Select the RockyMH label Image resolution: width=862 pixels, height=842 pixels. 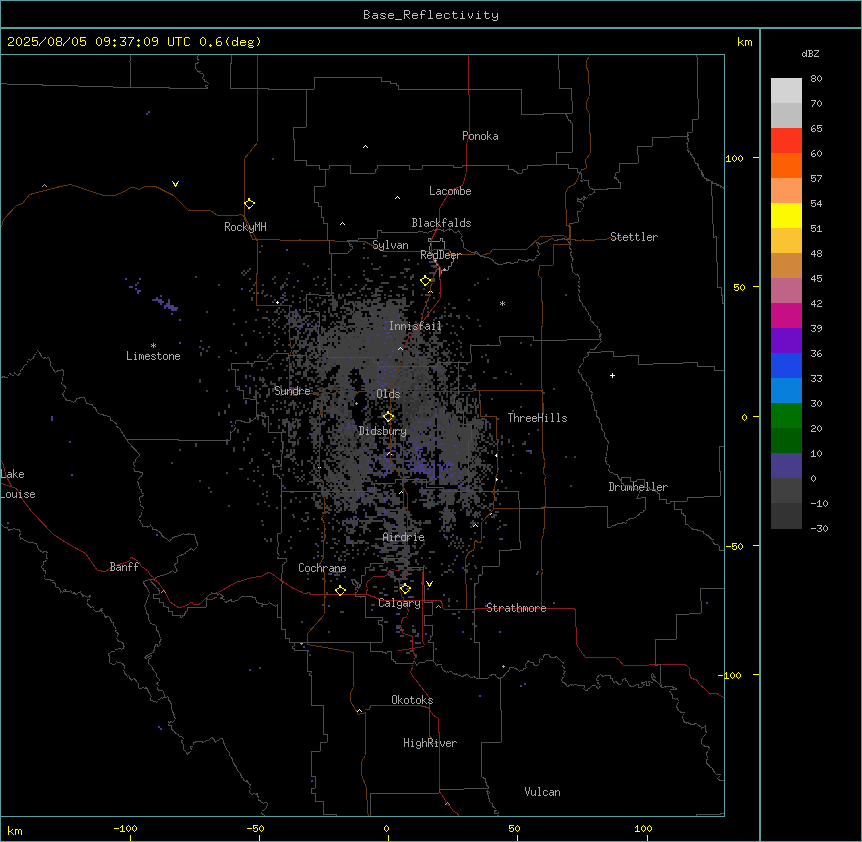pos(245,227)
